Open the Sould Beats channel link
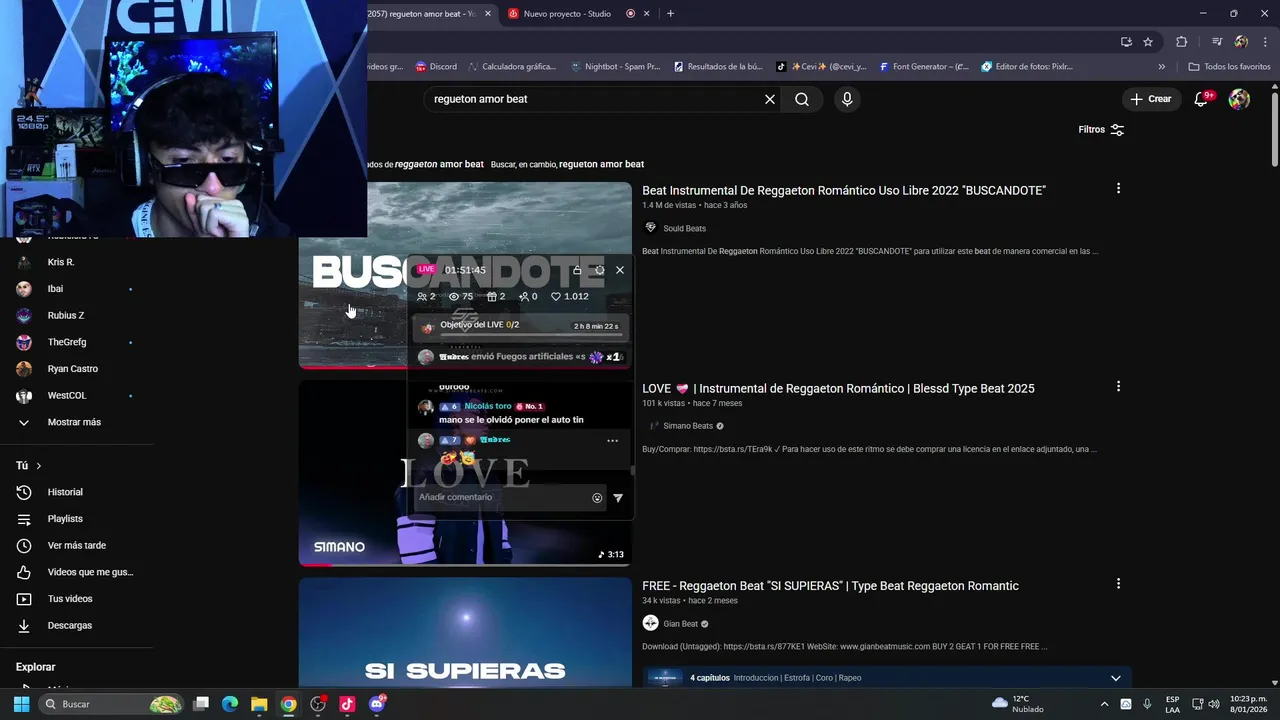Screen dimensions: 1280x720 (684, 228)
